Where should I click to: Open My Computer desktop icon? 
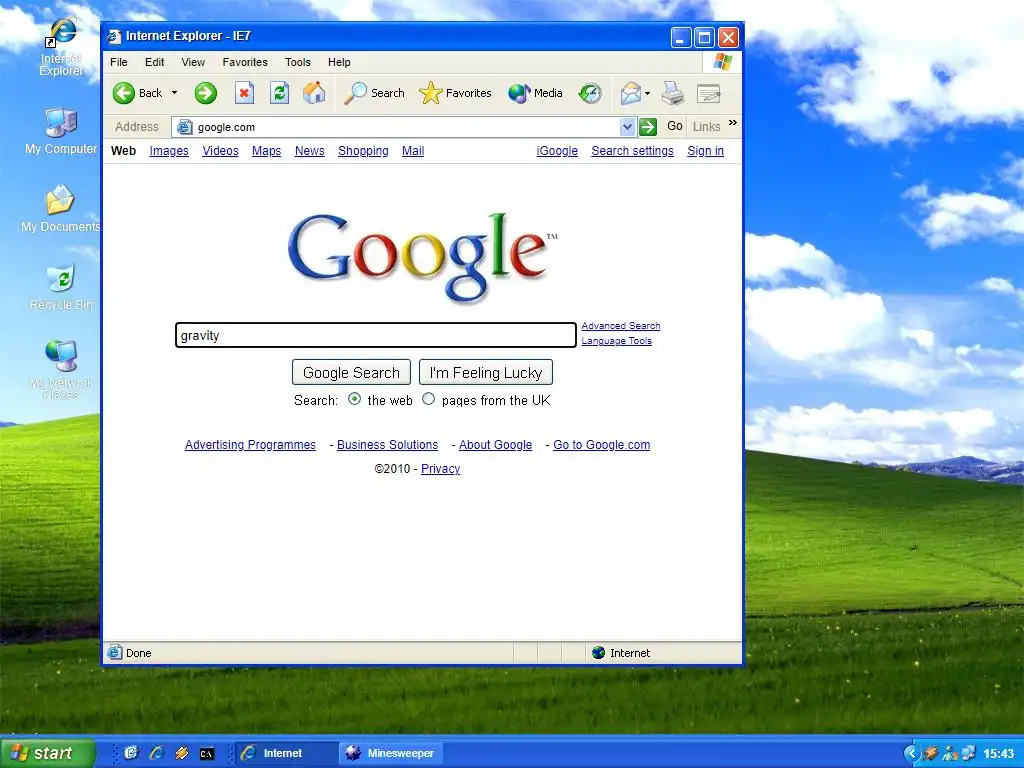click(x=61, y=131)
